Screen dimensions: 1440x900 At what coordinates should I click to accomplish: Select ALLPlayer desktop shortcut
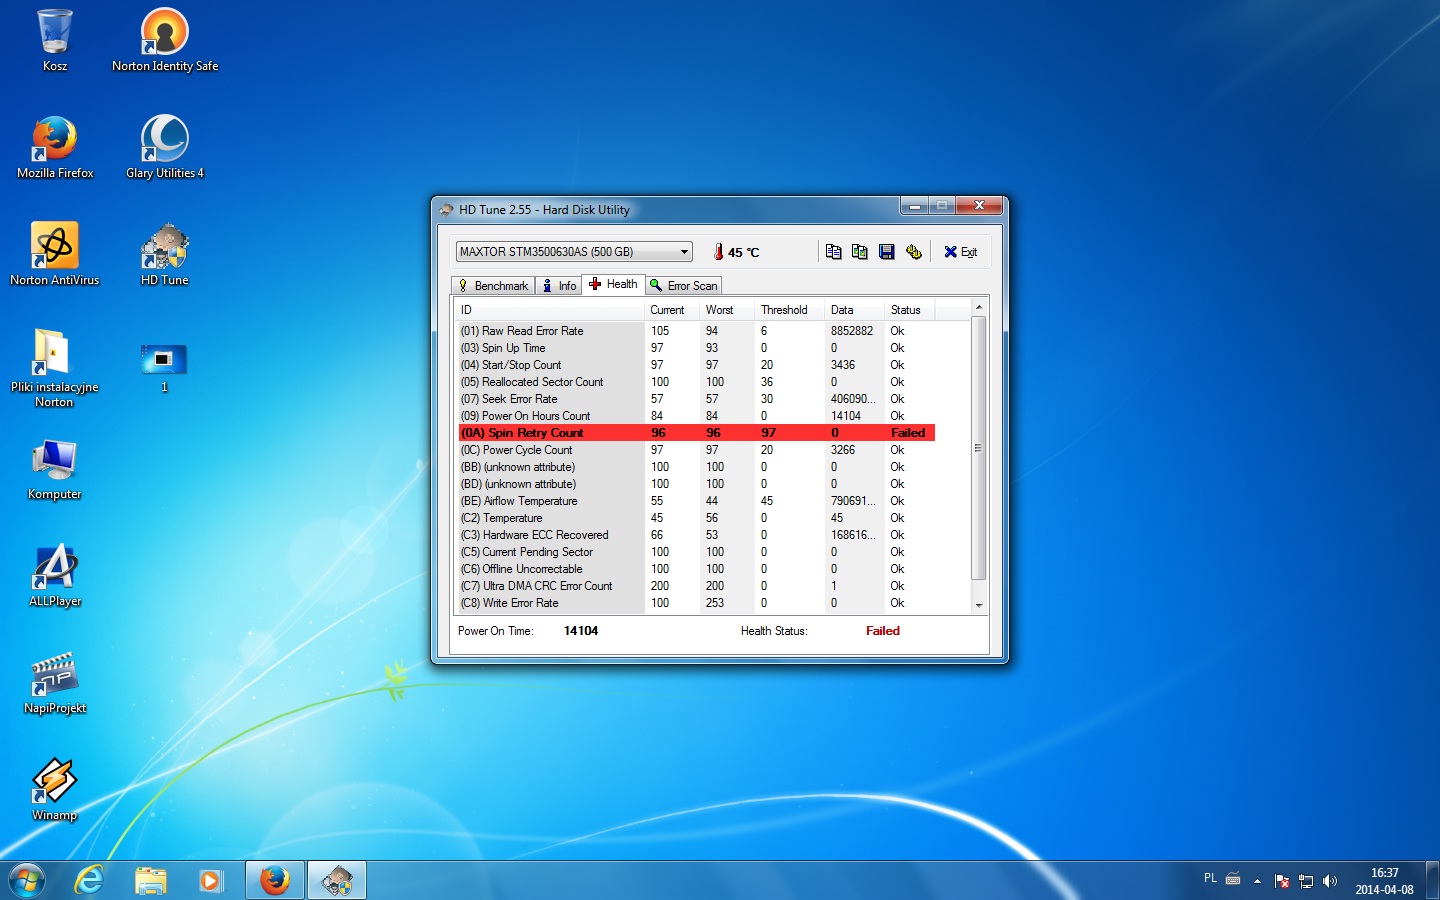[x=55, y=576]
